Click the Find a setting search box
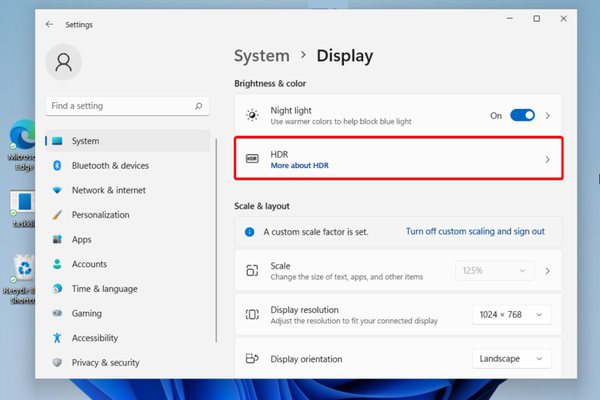The width and height of the screenshot is (600, 400). (x=120, y=105)
